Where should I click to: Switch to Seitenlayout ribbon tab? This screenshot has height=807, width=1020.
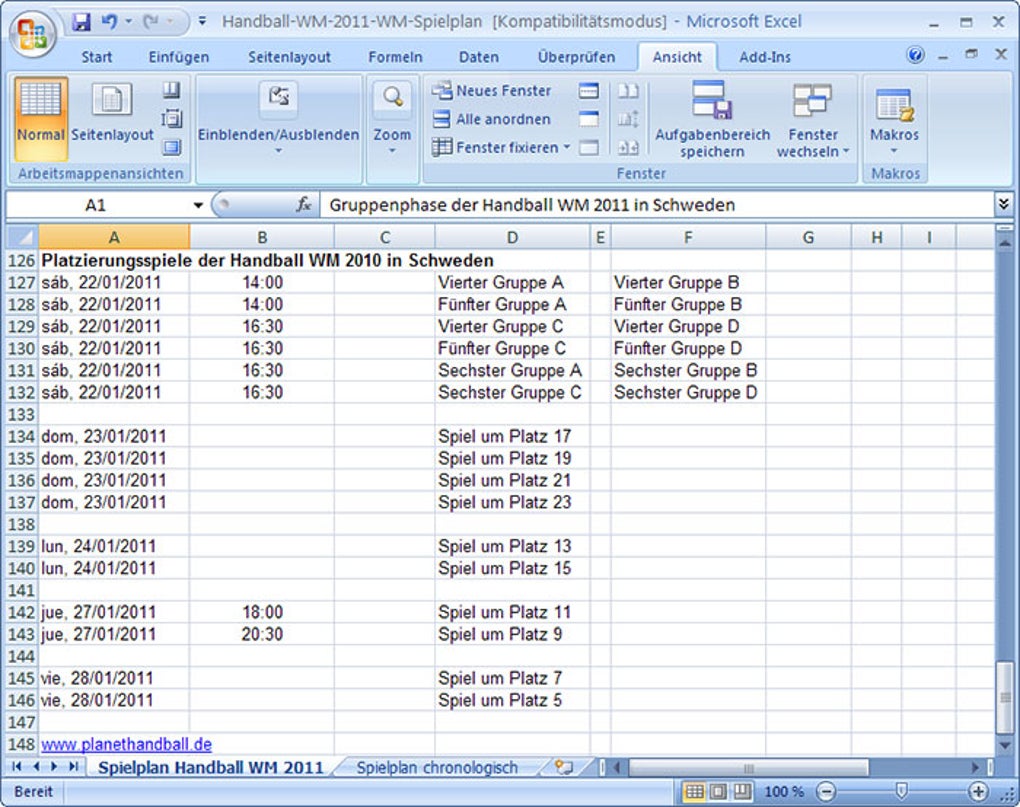[x=289, y=57]
